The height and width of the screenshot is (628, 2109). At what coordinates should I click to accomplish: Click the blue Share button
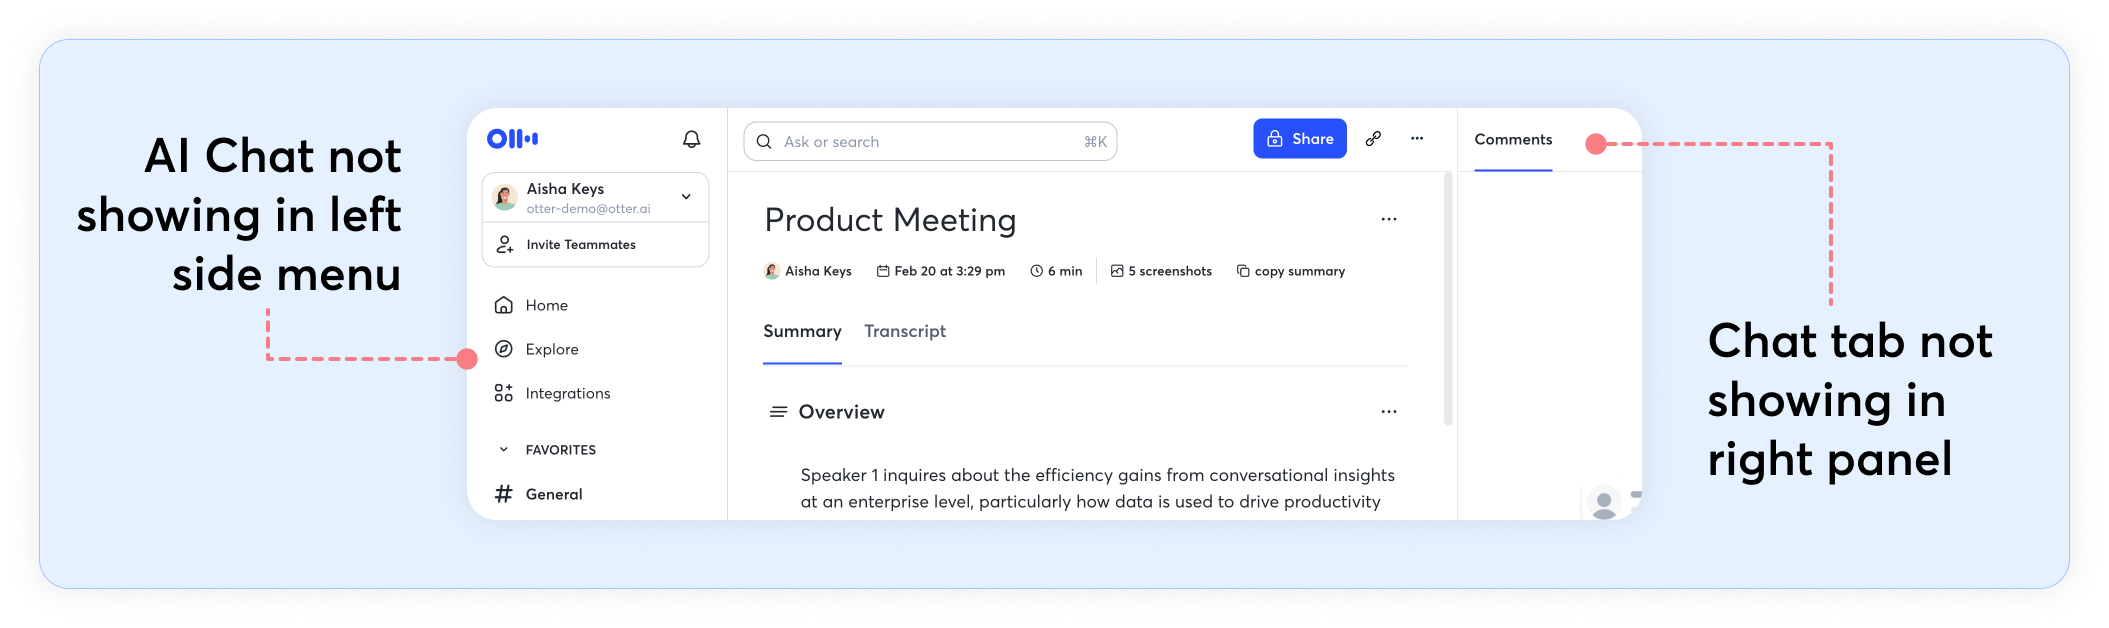point(1299,139)
